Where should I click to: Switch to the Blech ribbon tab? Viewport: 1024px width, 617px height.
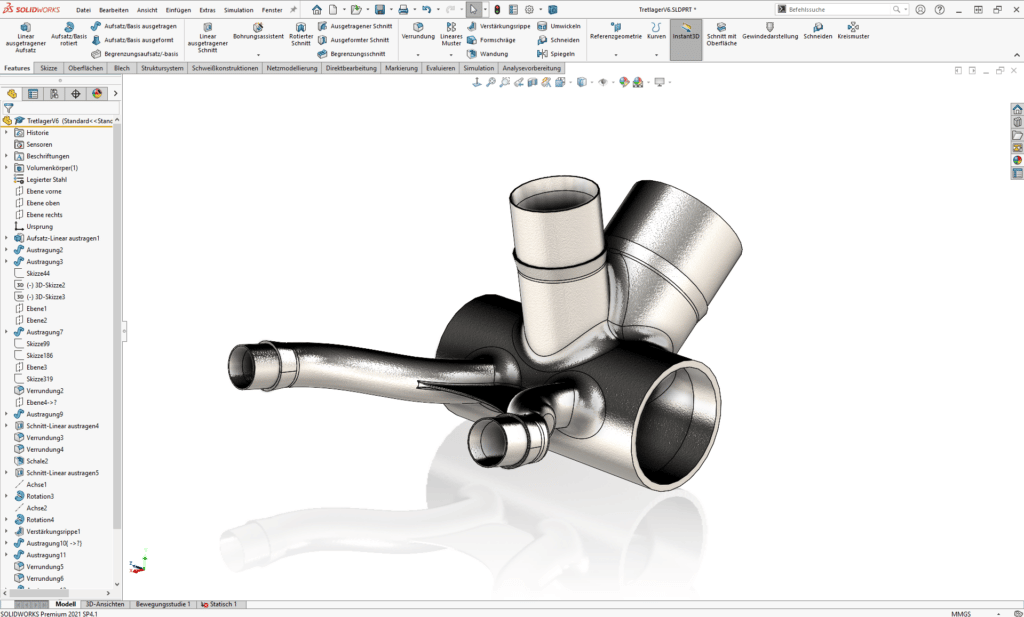pyautogui.click(x=120, y=68)
